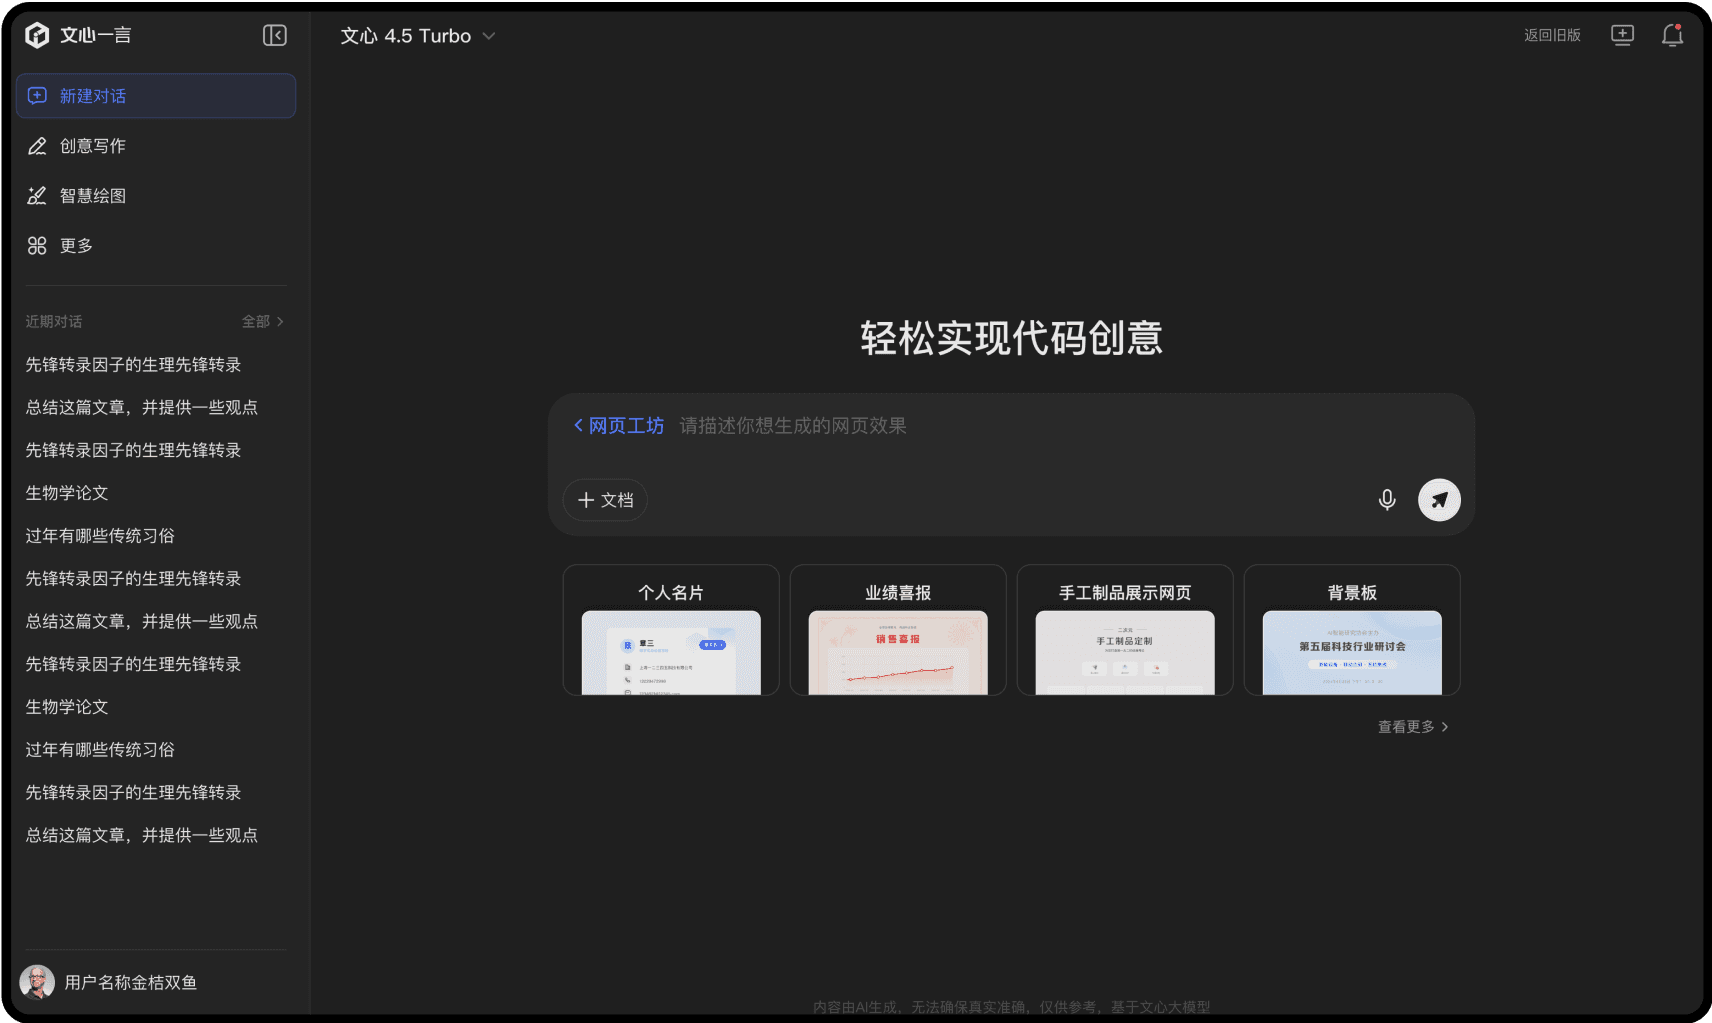The image size is (1712, 1023).
Task: Open first 生物学论文 conversation
Action: coord(67,493)
